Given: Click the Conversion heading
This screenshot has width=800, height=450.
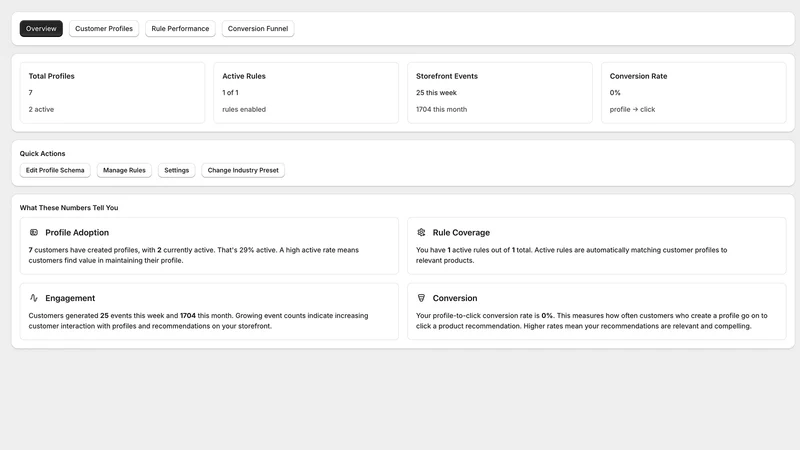Looking at the screenshot, I should [x=455, y=298].
